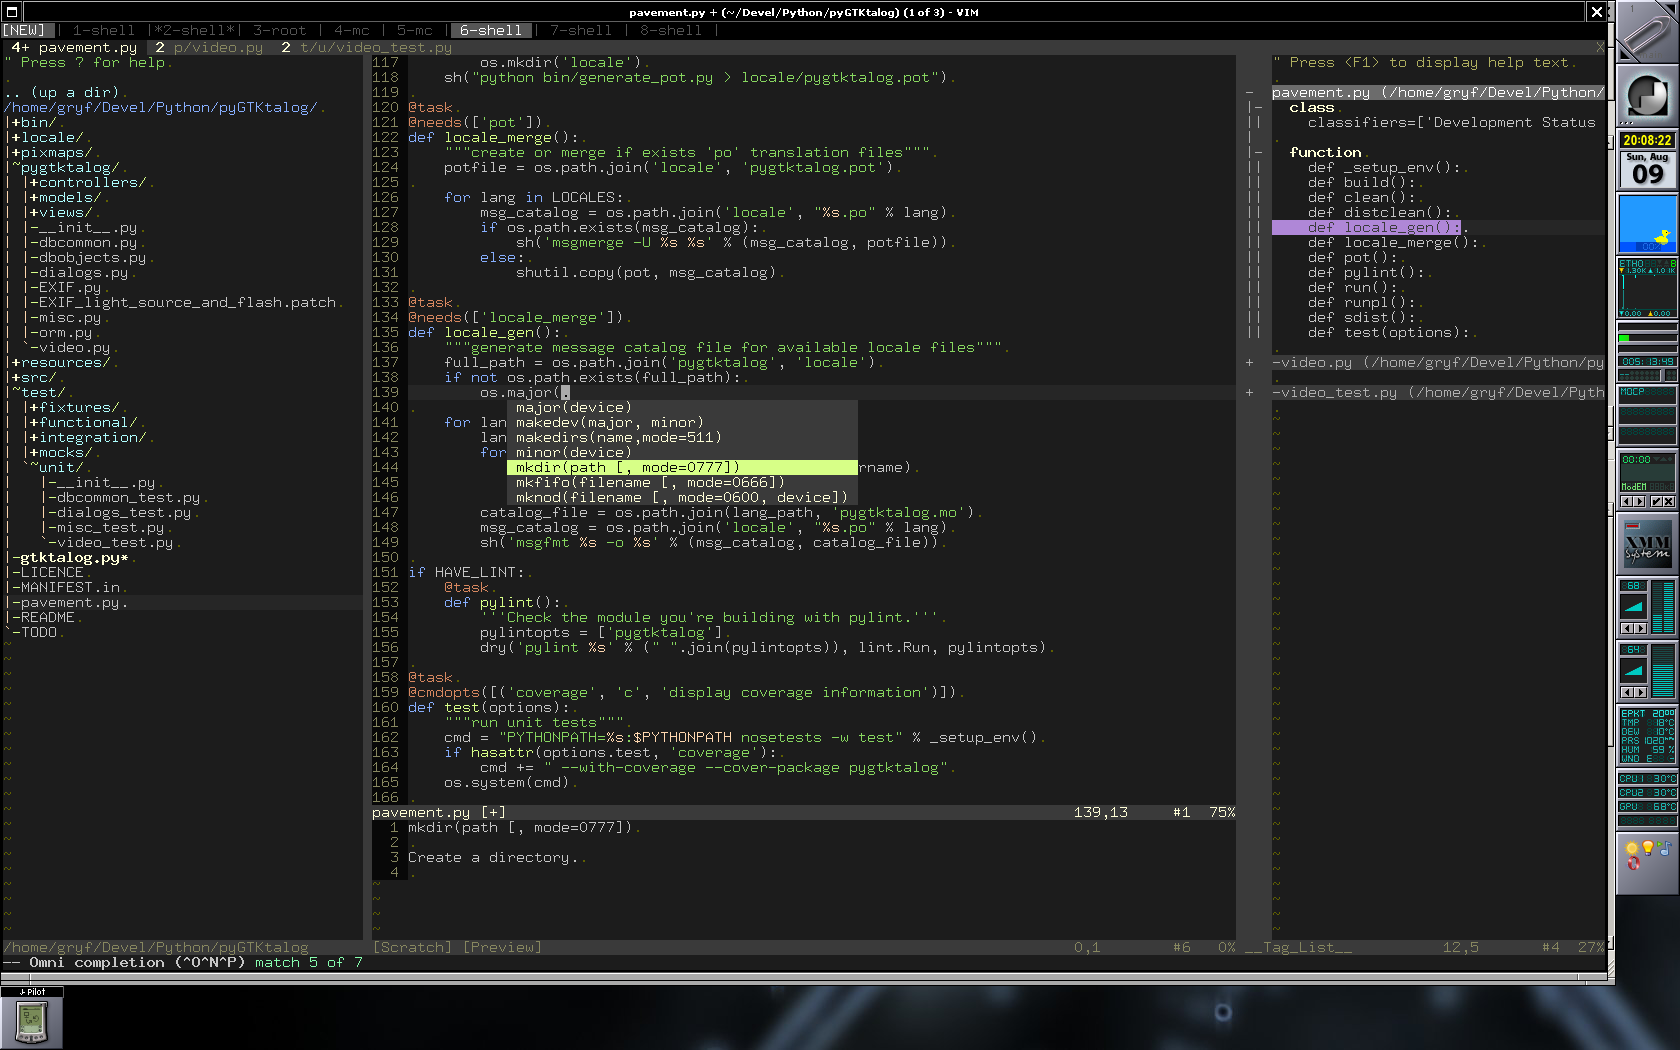
Task: Open the t/u/video_test.py vim tab
Action: pos(367,47)
